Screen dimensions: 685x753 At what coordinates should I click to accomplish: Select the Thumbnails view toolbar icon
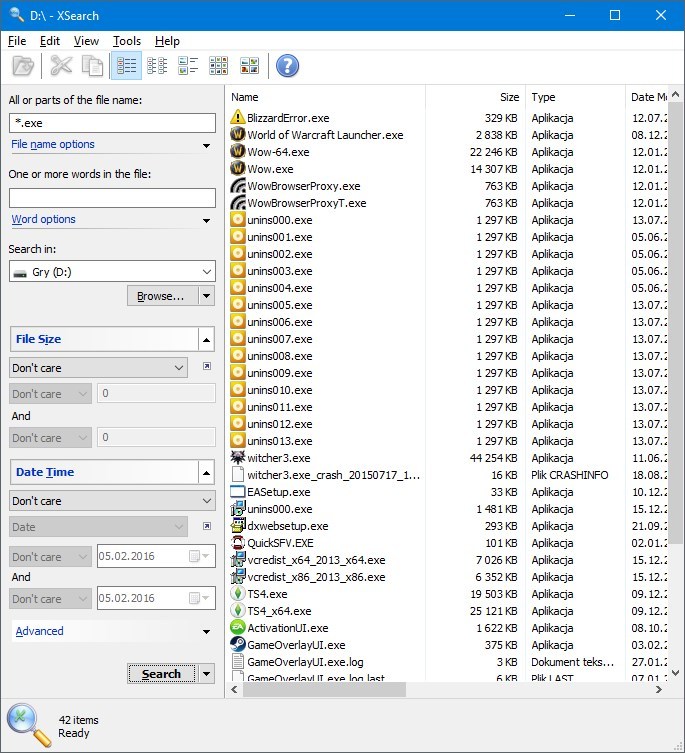pyautogui.click(x=249, y=66)
